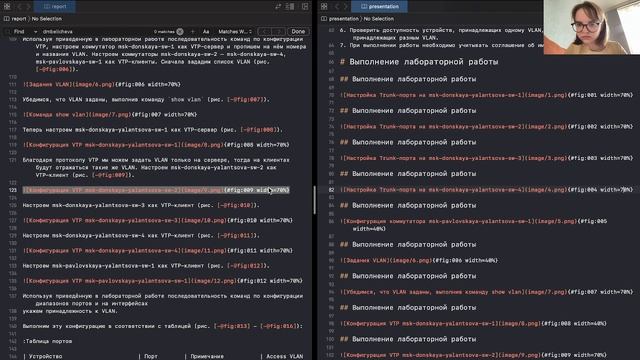Image resolution: width=640 pixels, height=360 pixels.
Task: Click report in the left breadcrumb bar
Action: click(19, 19)
